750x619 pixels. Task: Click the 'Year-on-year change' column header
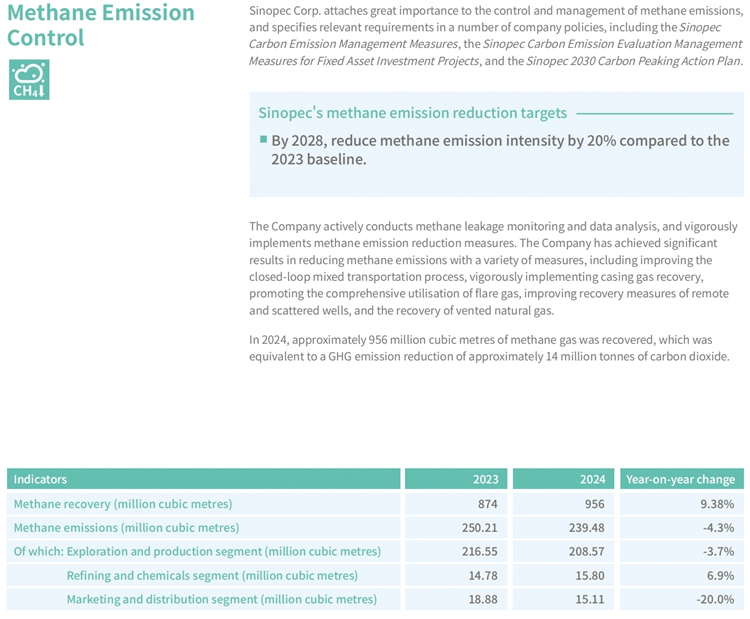coord(680,479)
